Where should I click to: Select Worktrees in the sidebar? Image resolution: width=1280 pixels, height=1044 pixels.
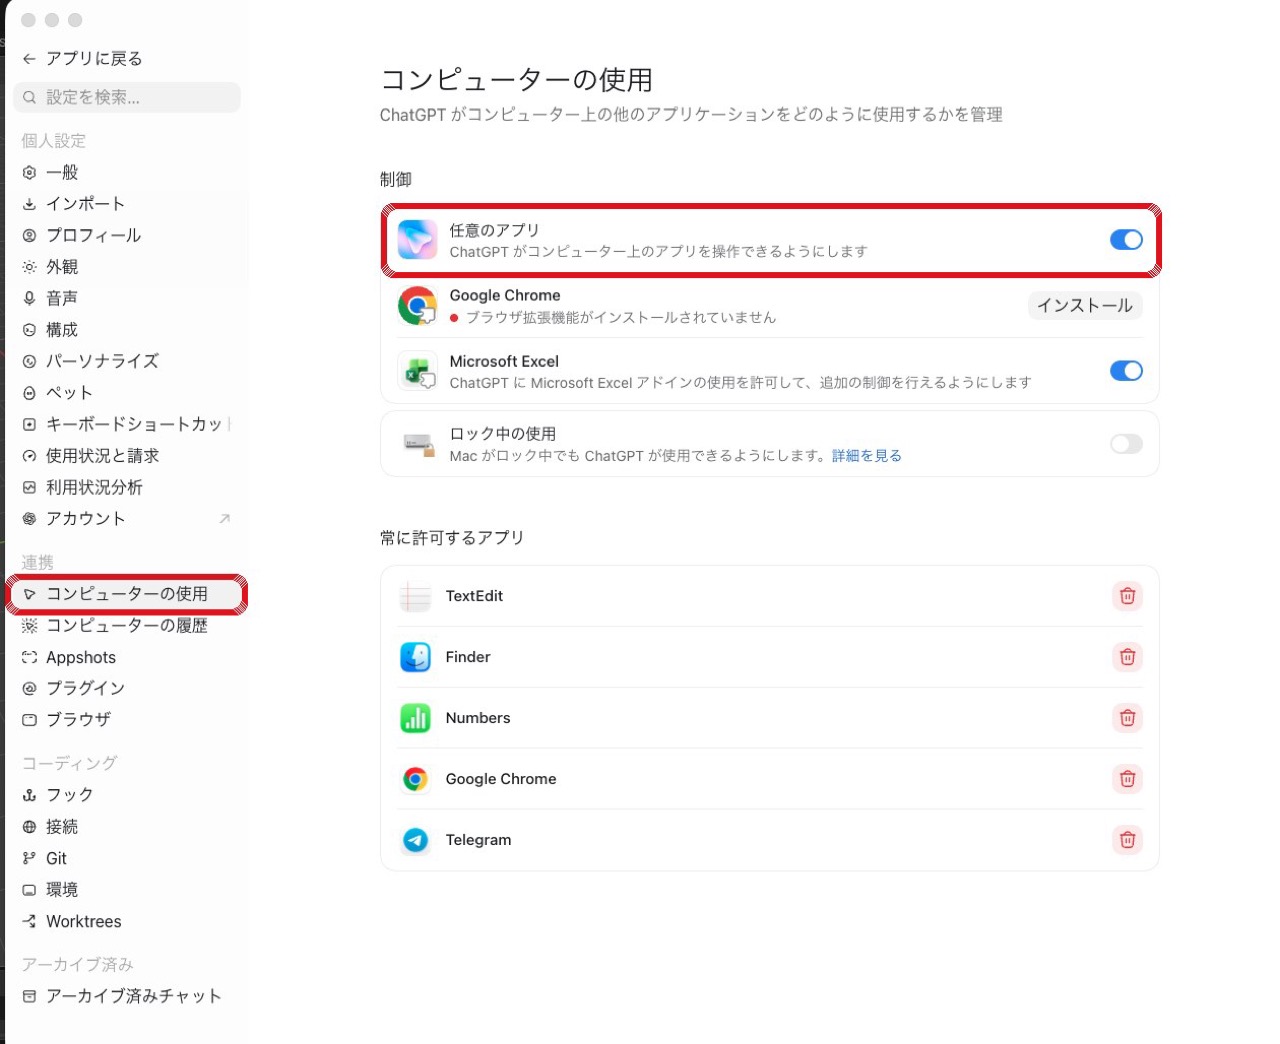(x=127, y=921)
